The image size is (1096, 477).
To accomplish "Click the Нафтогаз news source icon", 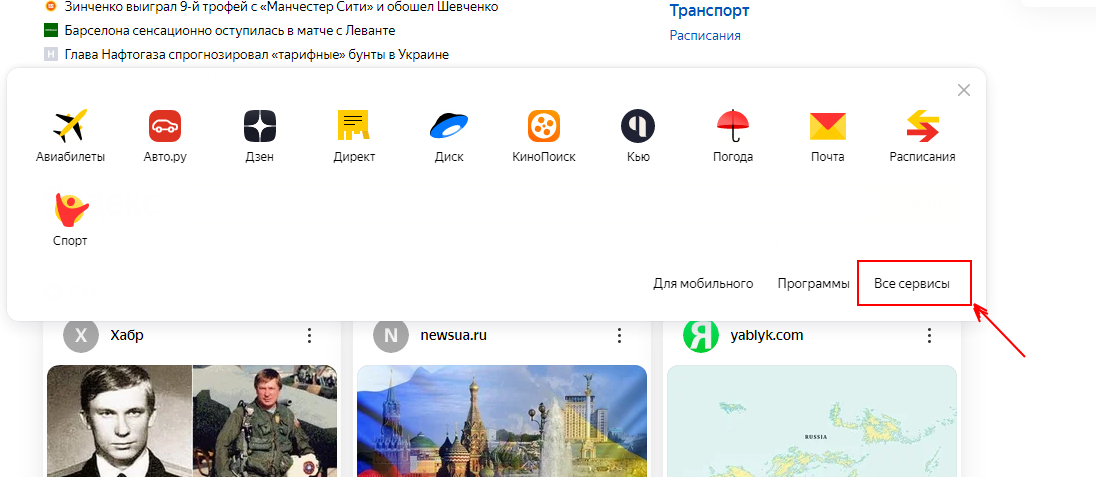I will point(50,54).
